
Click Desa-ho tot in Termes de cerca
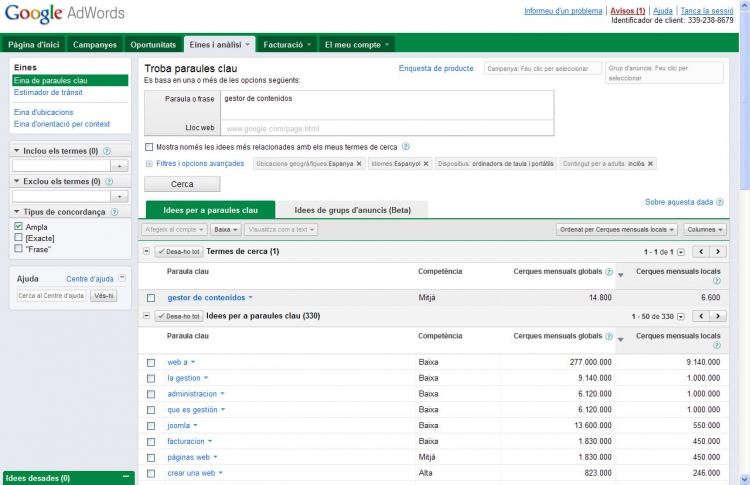tap(179, 252)
